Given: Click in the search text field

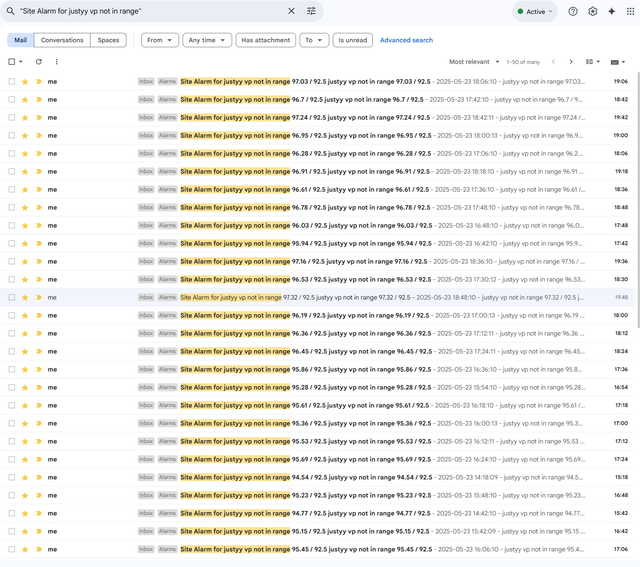Looking at the screenshot, I should [x=151, y=11].
